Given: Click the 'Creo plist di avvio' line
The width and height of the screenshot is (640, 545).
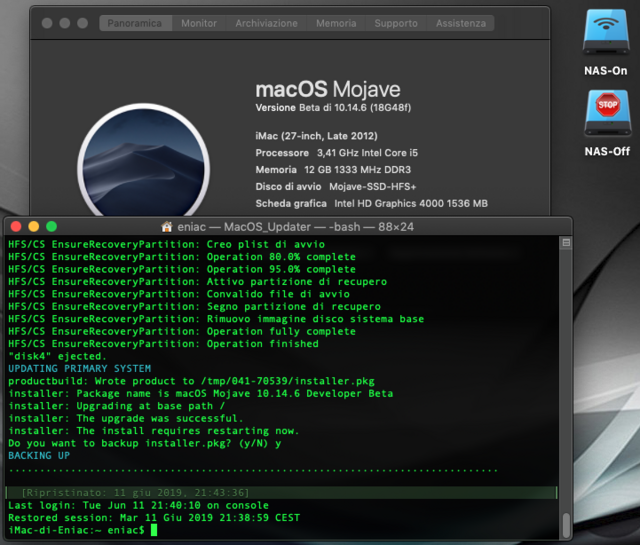Looking at the screenshot, I should pyautogui.click(x=167, y=245).
